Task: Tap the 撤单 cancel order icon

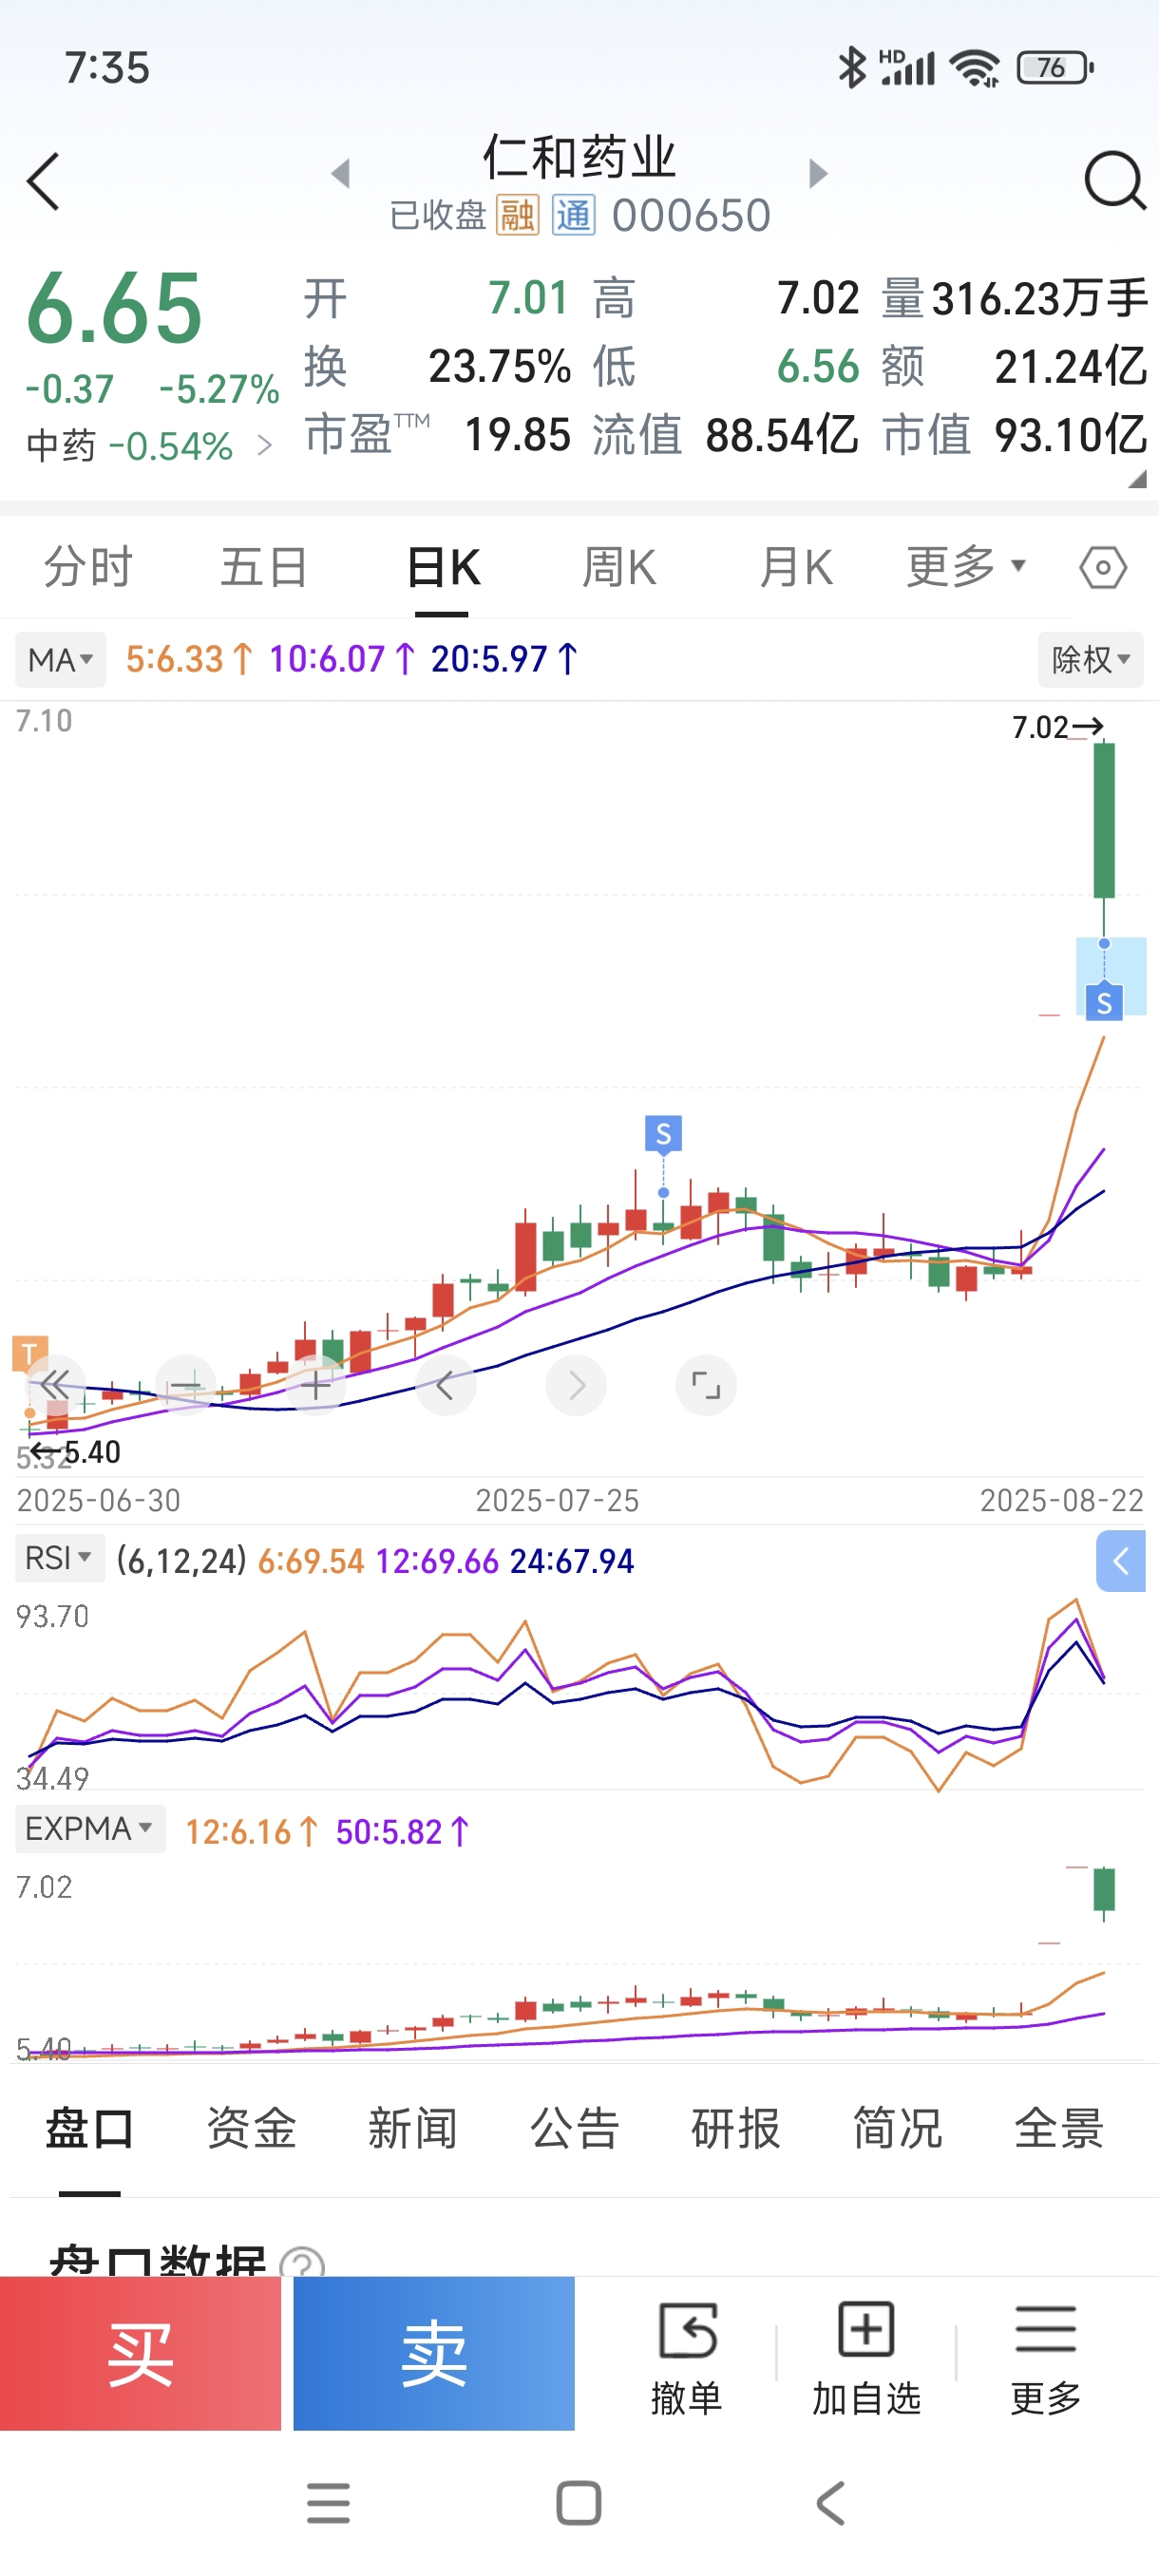Action: coord(687,2355)
